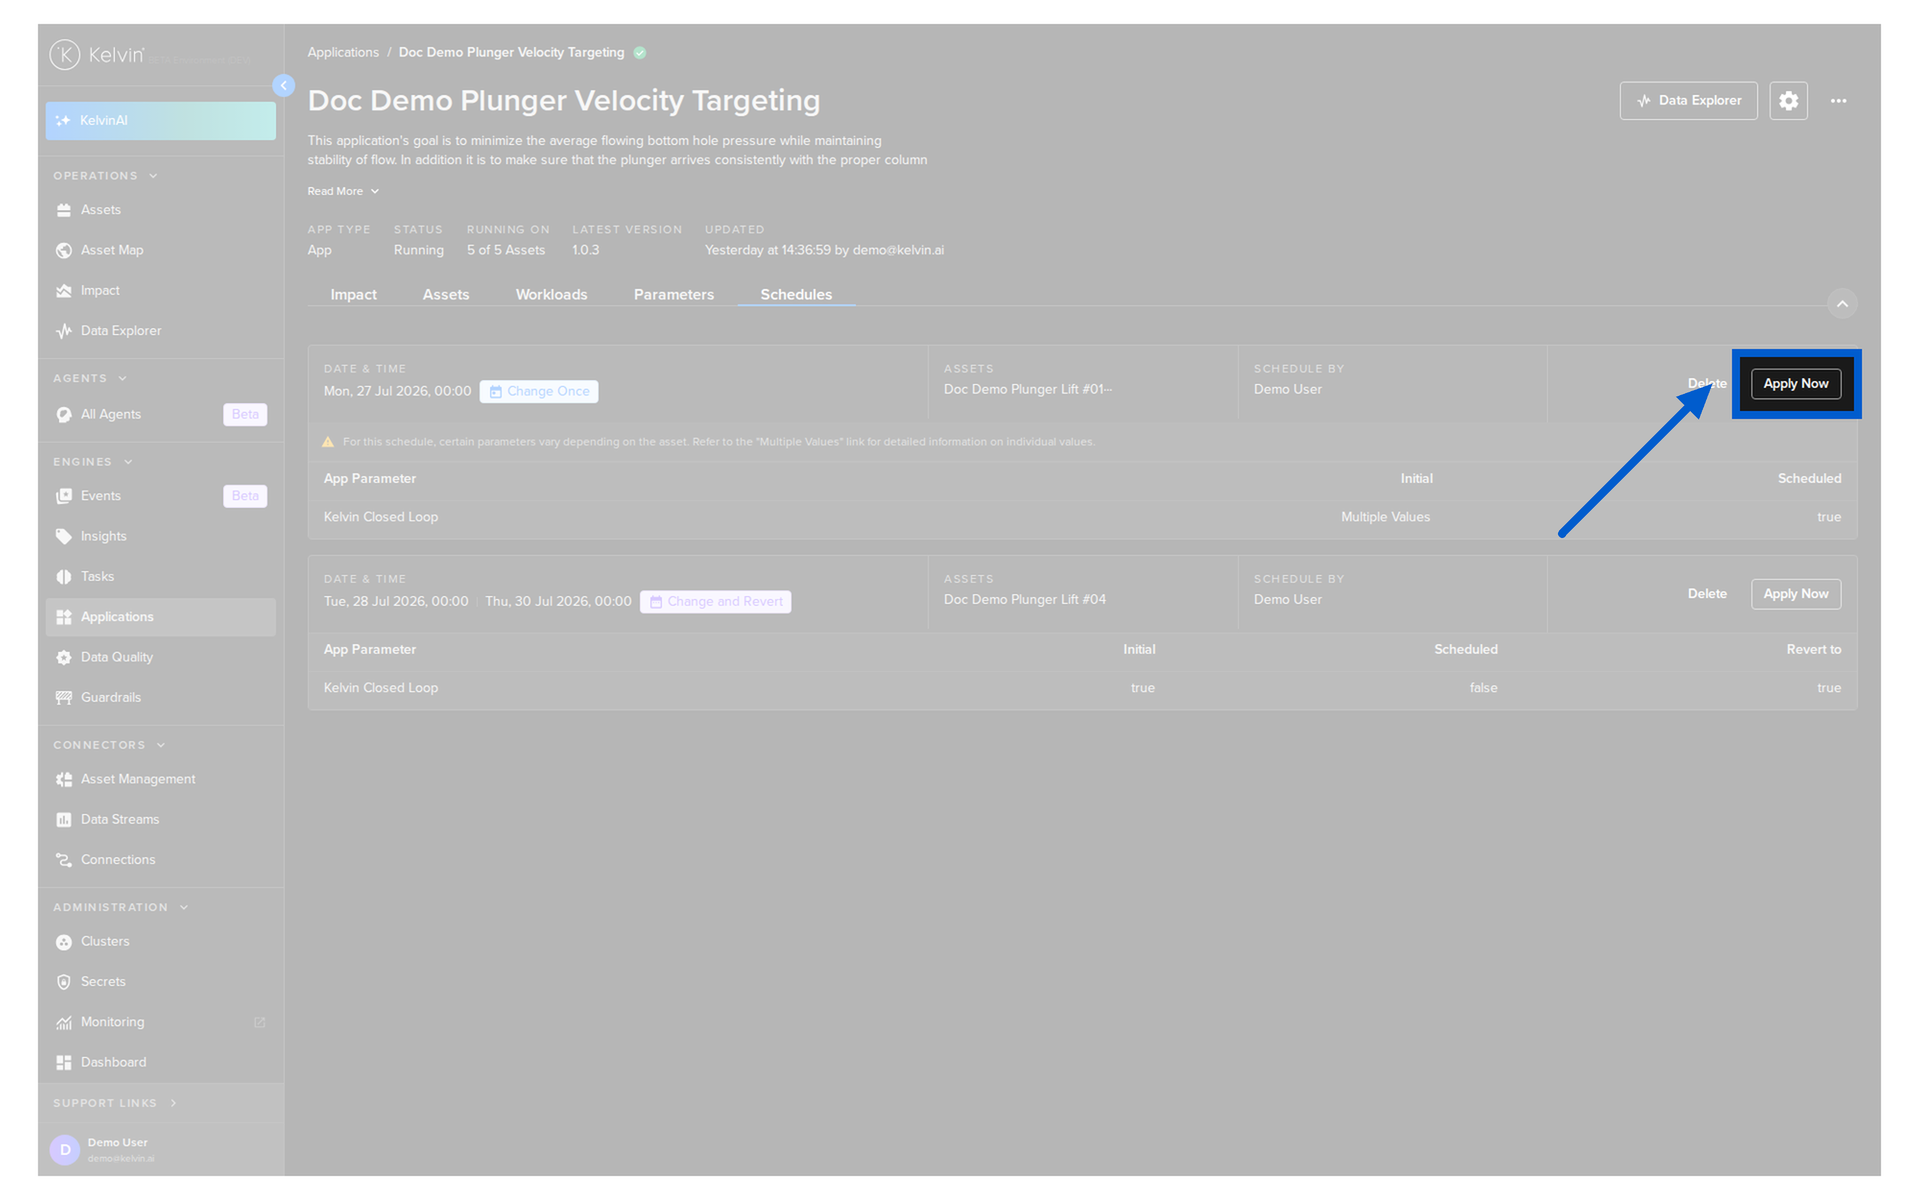Open Connections sidebar icon
Viewport: 1920px width, 1200px height.
pos(64,860)
